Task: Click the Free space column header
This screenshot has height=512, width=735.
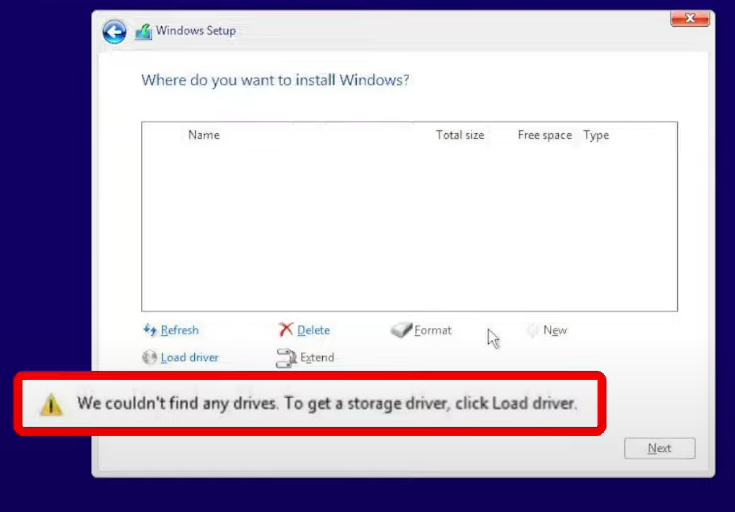Action: pos(545,135)
